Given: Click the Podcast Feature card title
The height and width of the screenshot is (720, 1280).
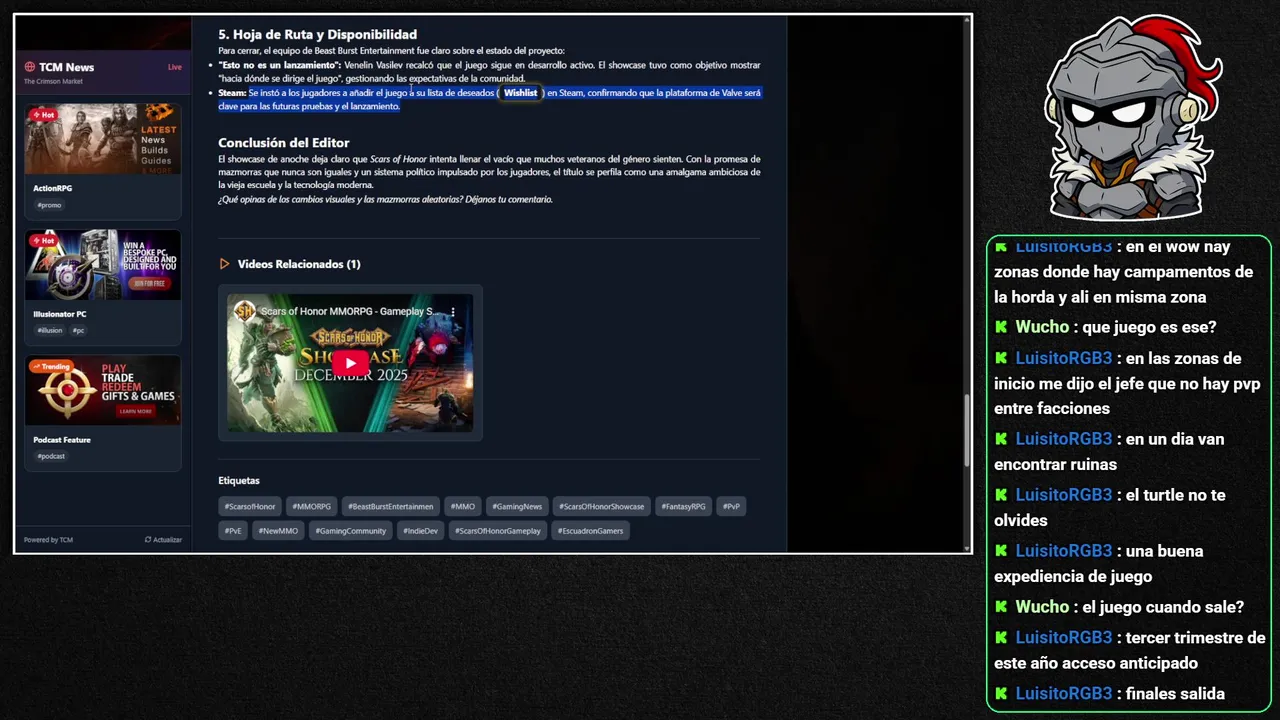Looking at the screenshot, I should (x=62, y=440).
